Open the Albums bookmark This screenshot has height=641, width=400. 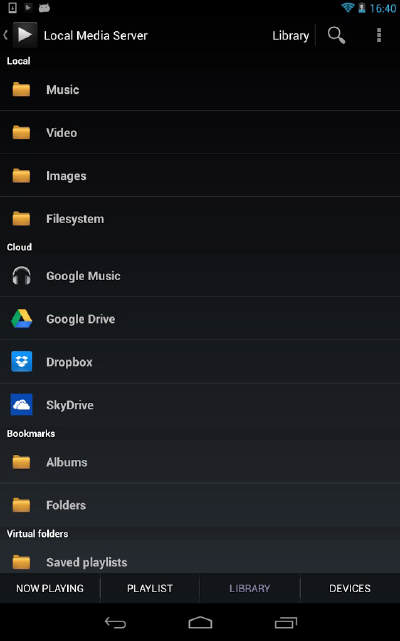pyautogui.click(x=200, y=462)
